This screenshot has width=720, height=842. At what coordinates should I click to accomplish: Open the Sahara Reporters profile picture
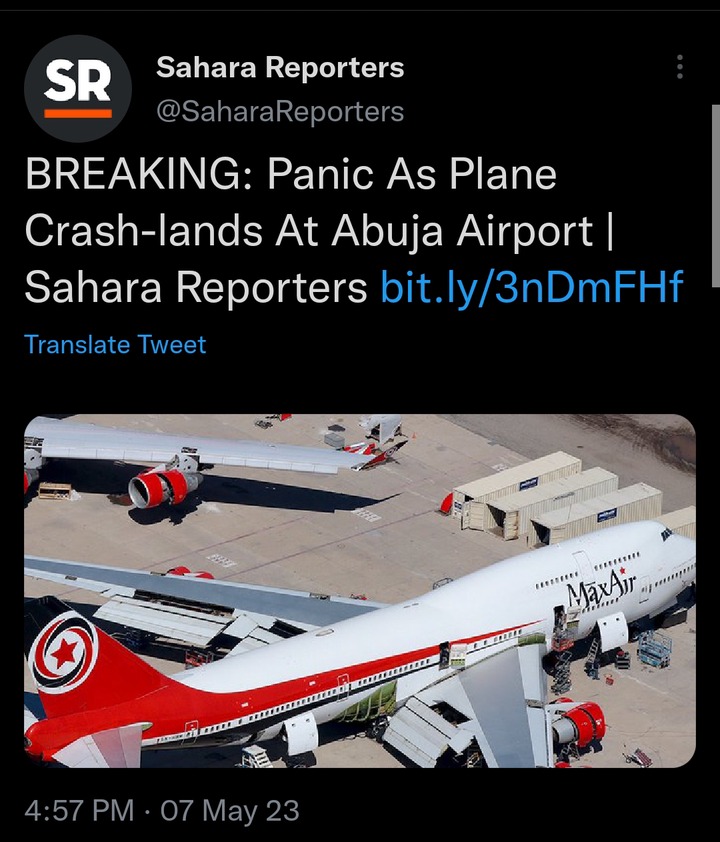(x=78, y=89)
